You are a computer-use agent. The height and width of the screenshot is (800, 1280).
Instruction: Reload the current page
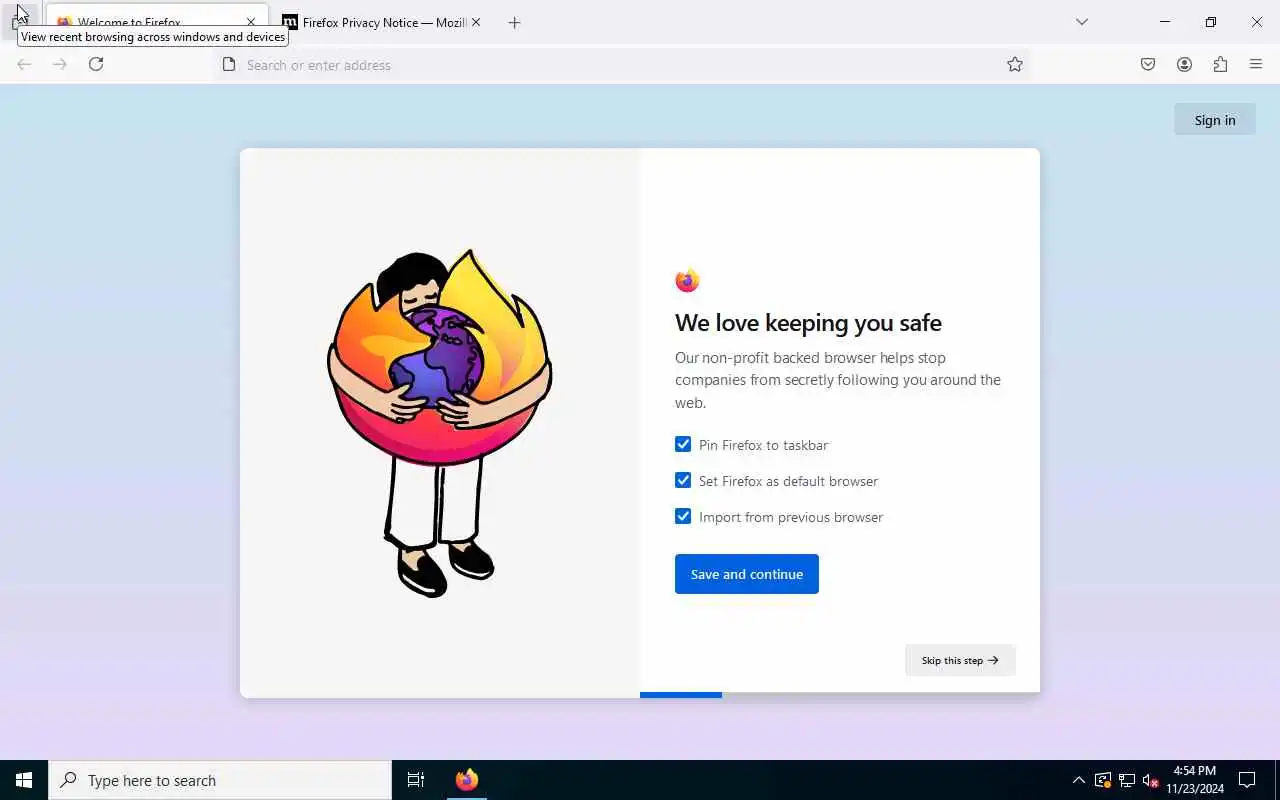pos(96,64)
